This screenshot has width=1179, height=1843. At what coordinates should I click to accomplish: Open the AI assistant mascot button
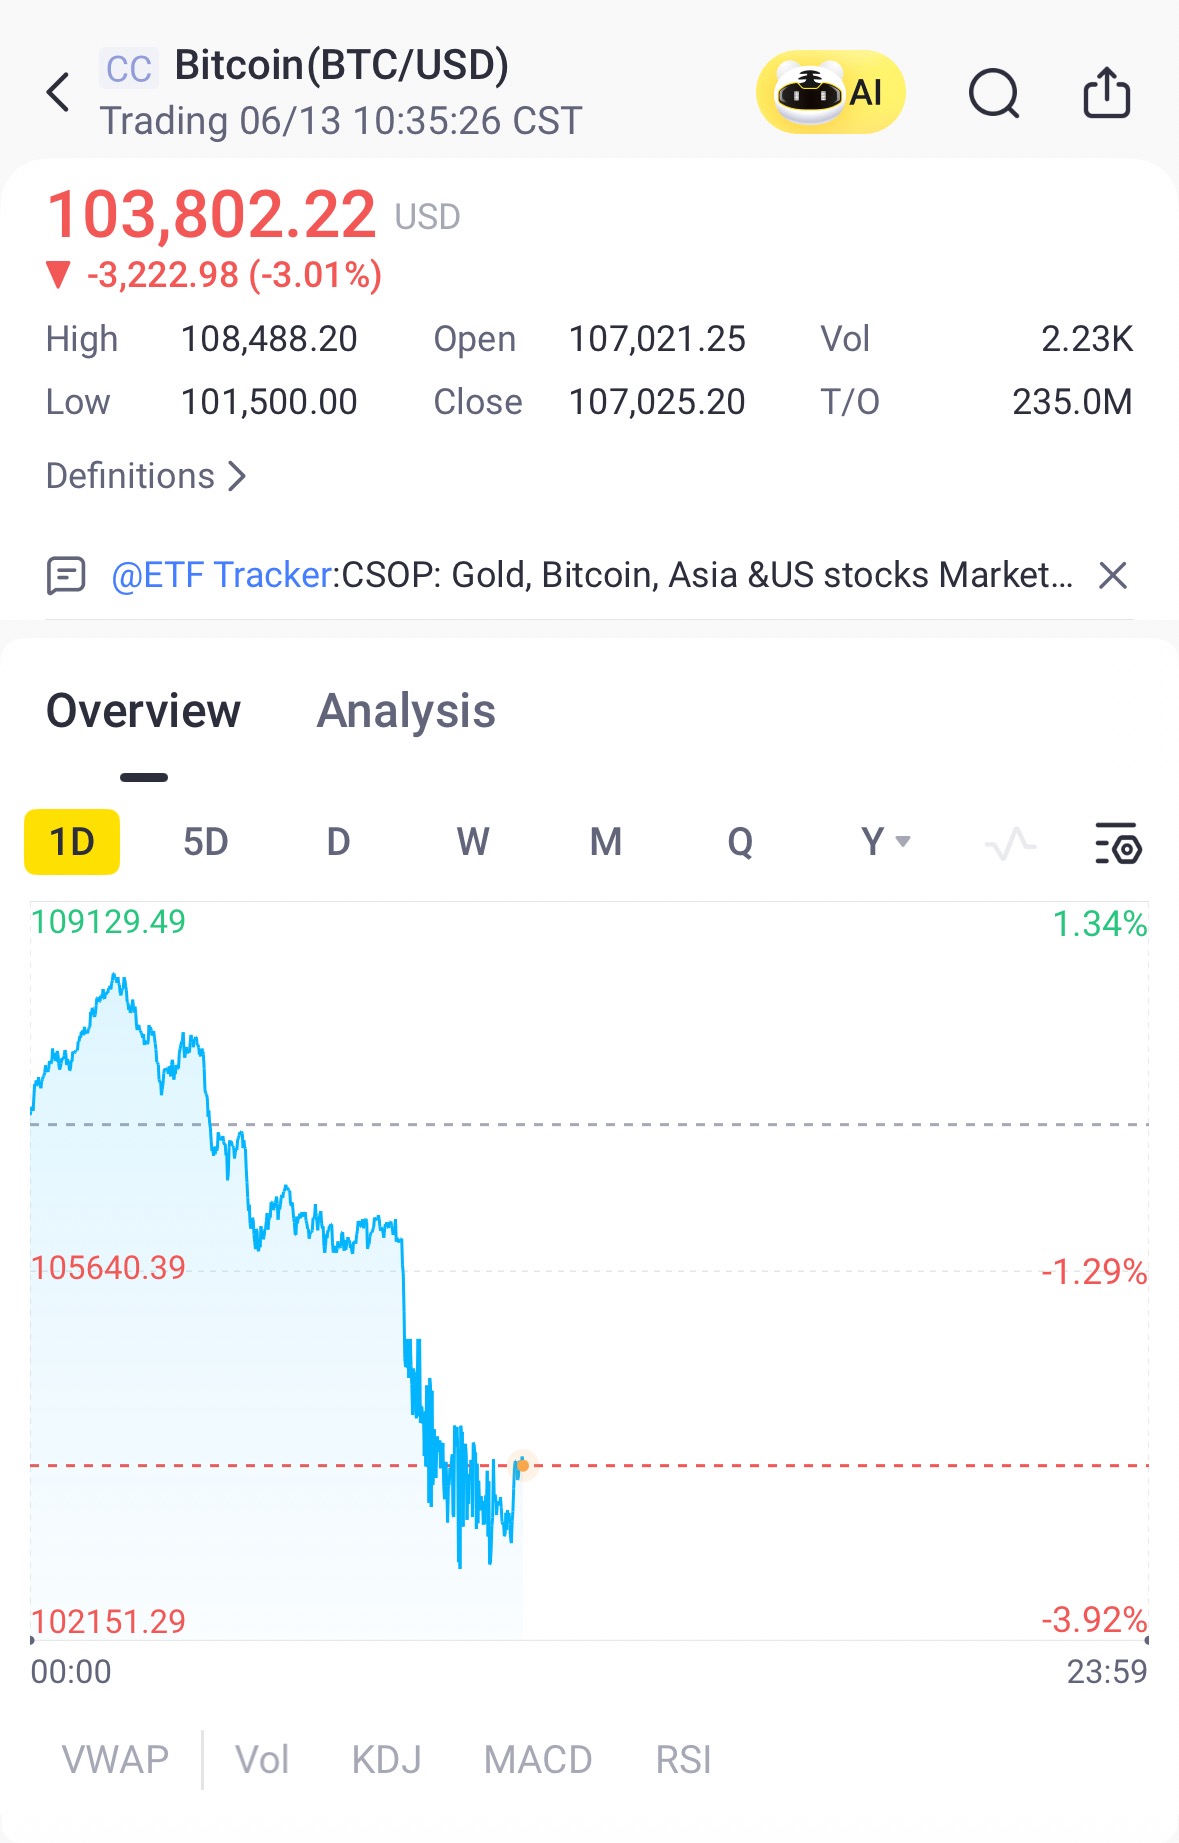830,93
